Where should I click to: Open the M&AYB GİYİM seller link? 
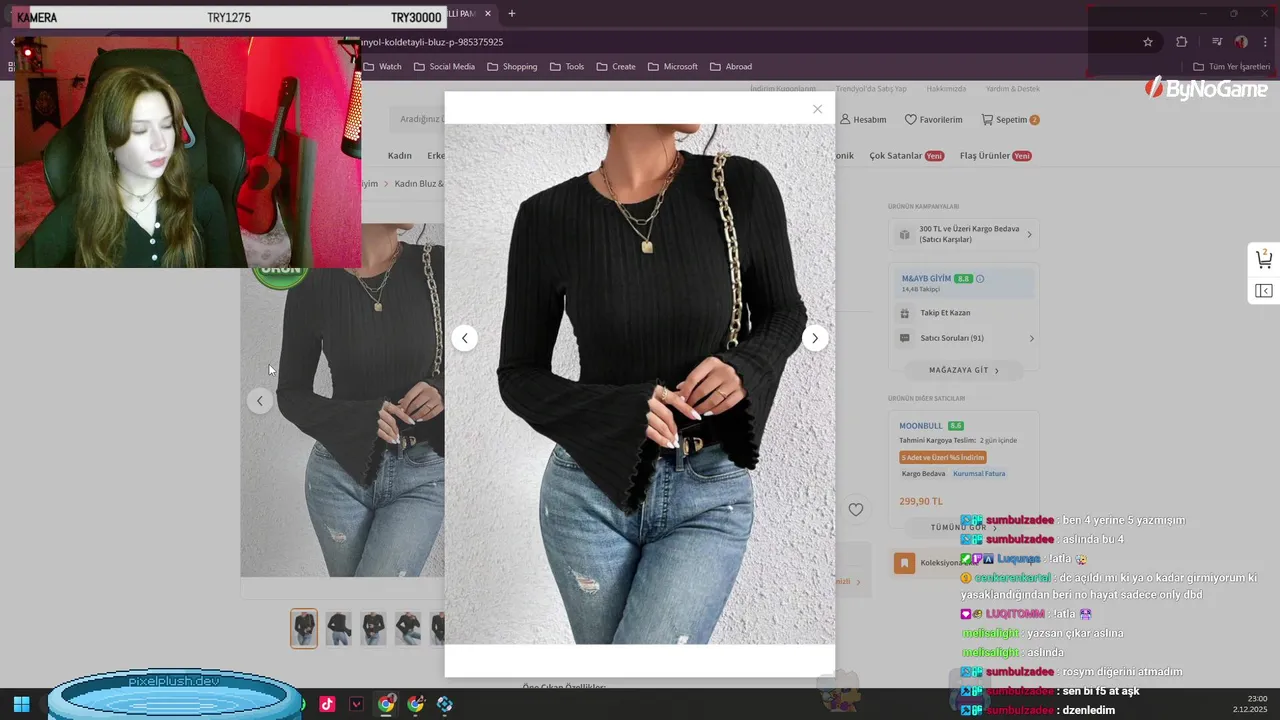(926, 279)
